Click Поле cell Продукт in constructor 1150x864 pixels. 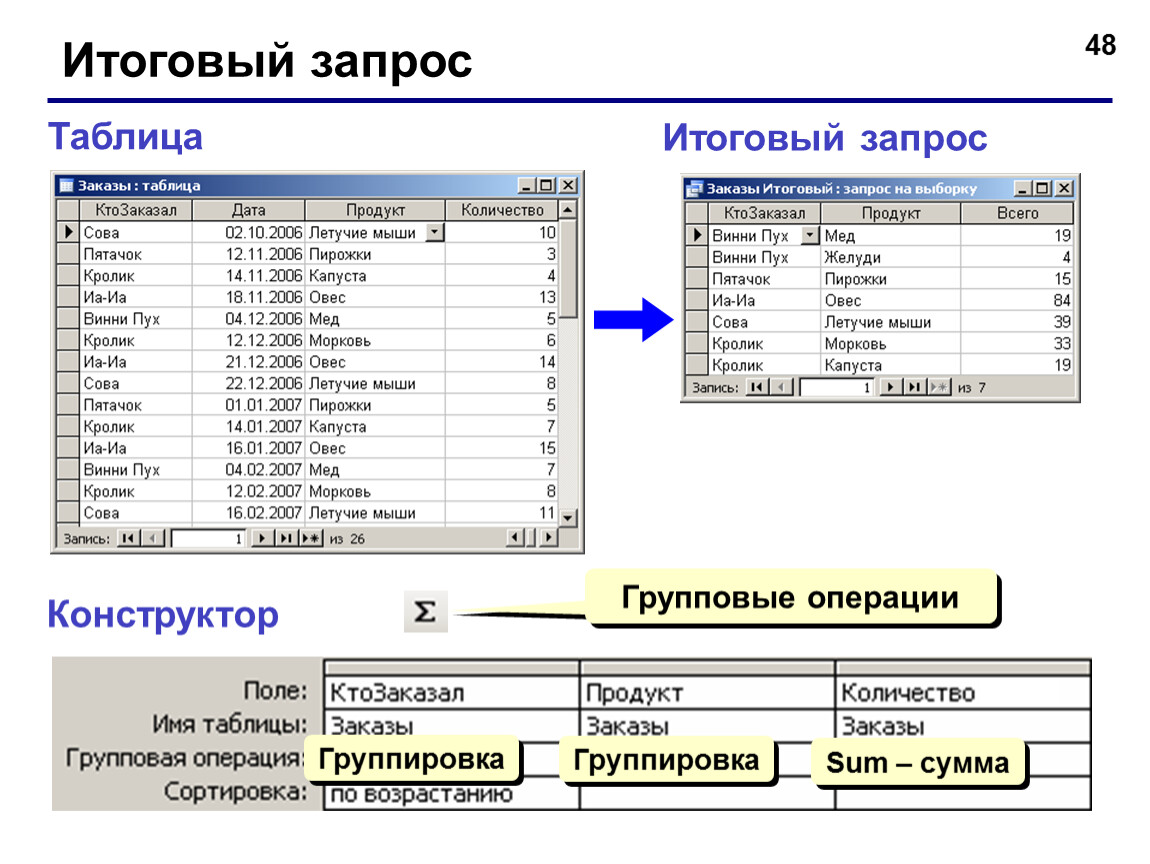pos(707,692)
